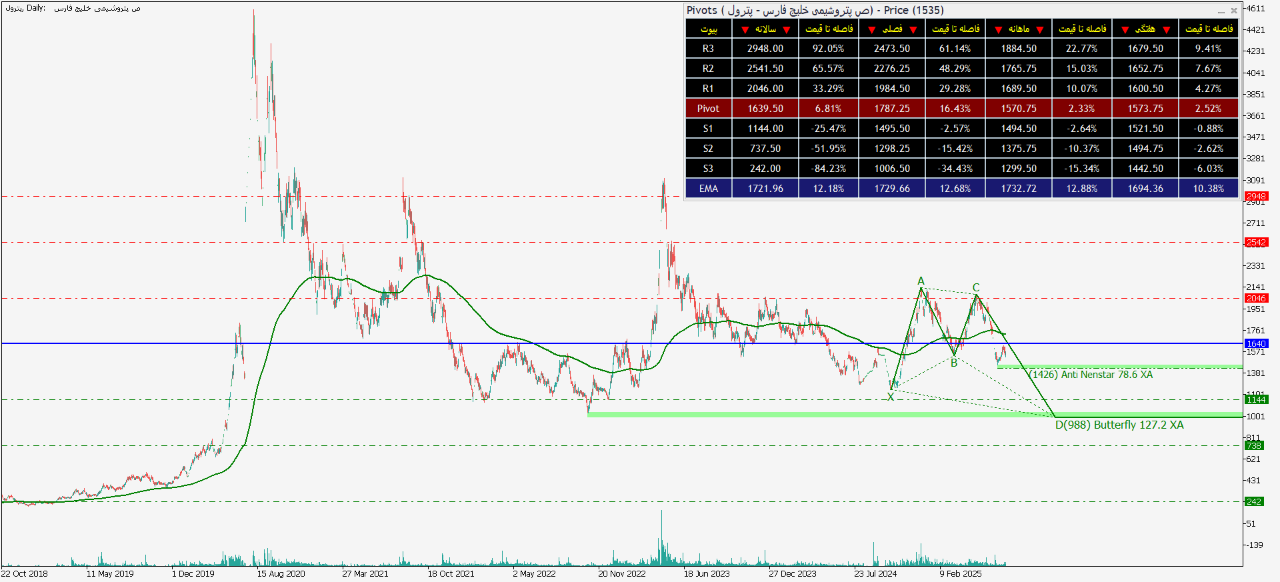Image resolution: width=1280 pixels, height=582 pixels.
Task: Click the Daily chart symbol title text
Action: pyautogui.click(x=70, y=8)
